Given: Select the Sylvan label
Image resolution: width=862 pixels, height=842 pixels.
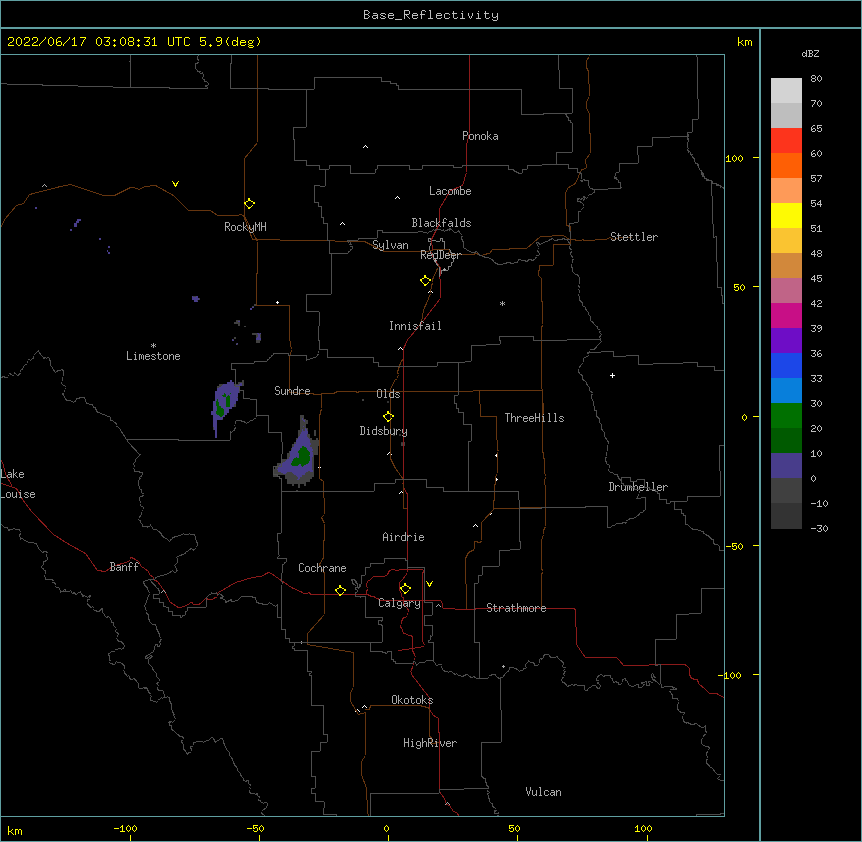Looking at the screenshot, I should pyautogui.click(x=390, y=245).
